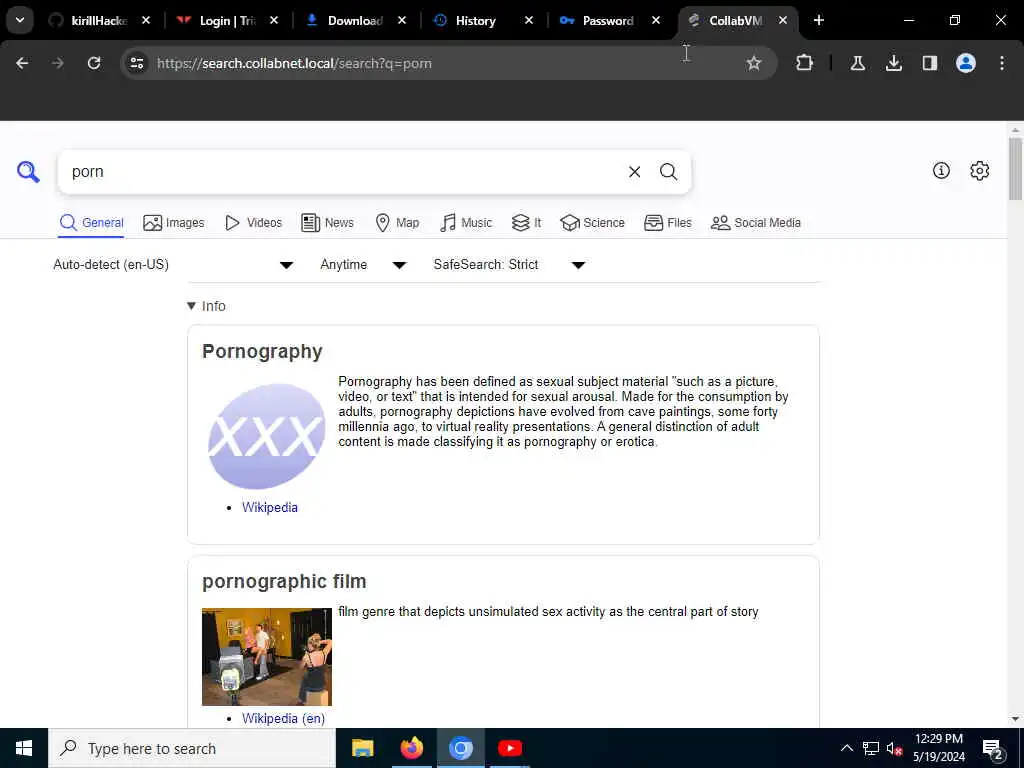
Task: Open browser downloads icon
Action: [x=893, y=63]
